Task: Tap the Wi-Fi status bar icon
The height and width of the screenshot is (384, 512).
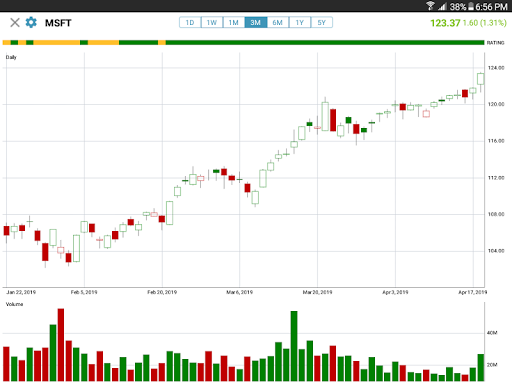Action: click(x=430, y=6)
